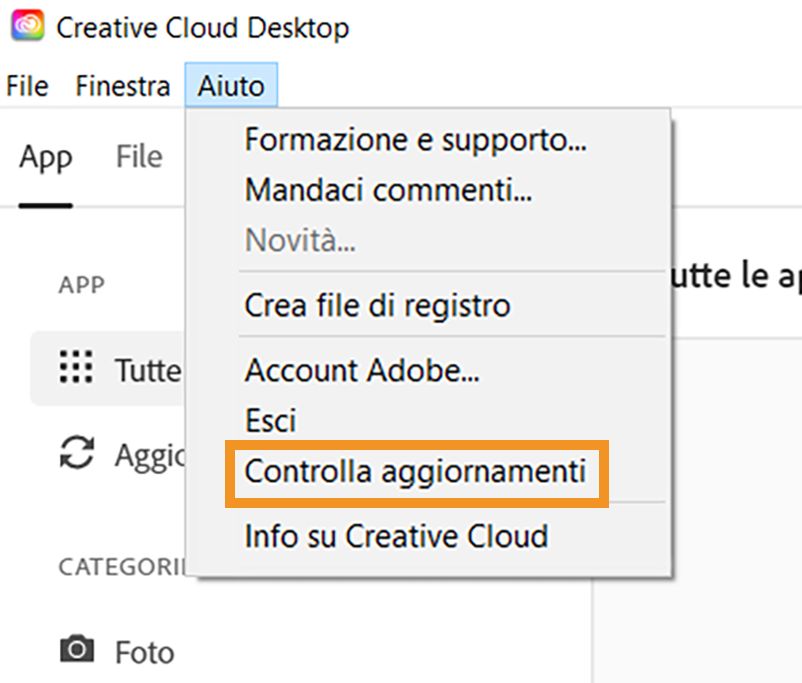The image size is (802, 683).
Task: Select Tutte le app in the sidebar
Action: [x=150, y=369]
